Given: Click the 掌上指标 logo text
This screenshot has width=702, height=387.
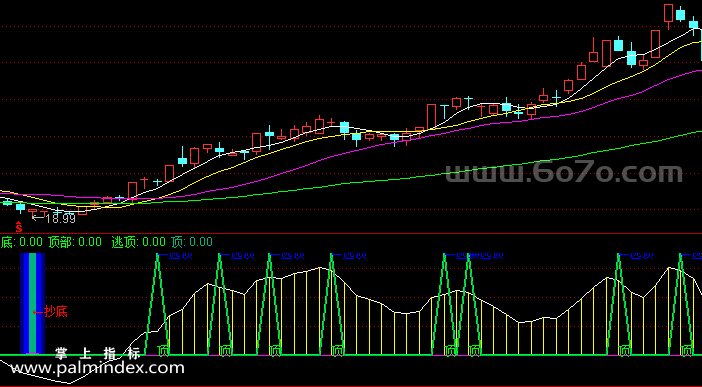Looking at the screenshot, I should coord(98,353).
